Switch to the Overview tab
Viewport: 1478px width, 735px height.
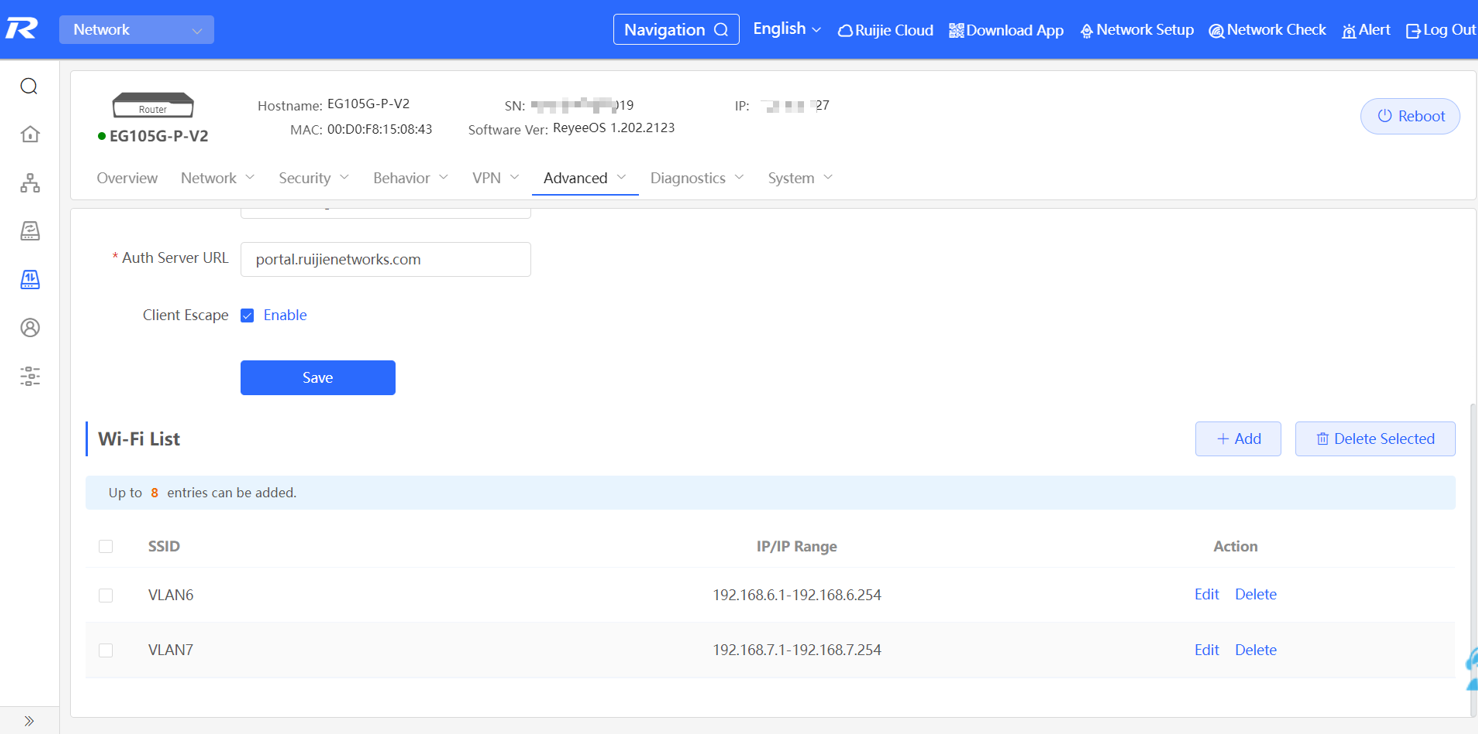coord(127,178)
